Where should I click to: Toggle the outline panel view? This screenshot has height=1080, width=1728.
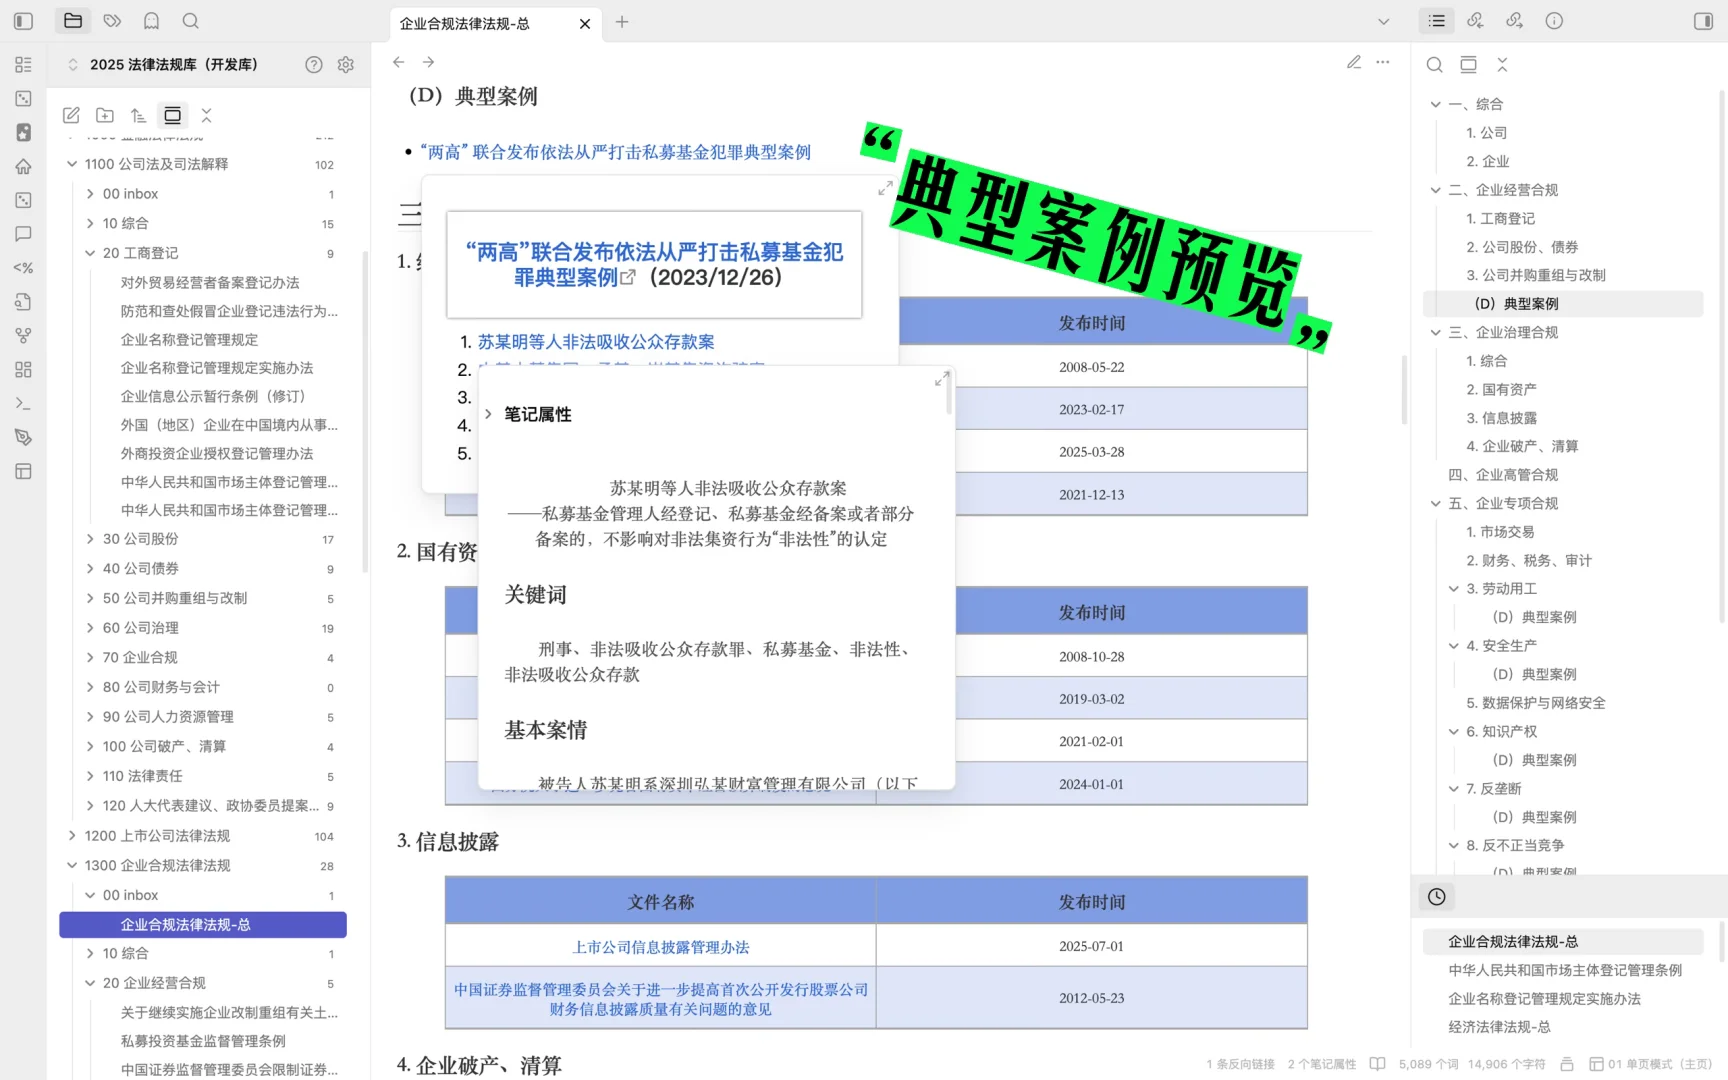1436,20
